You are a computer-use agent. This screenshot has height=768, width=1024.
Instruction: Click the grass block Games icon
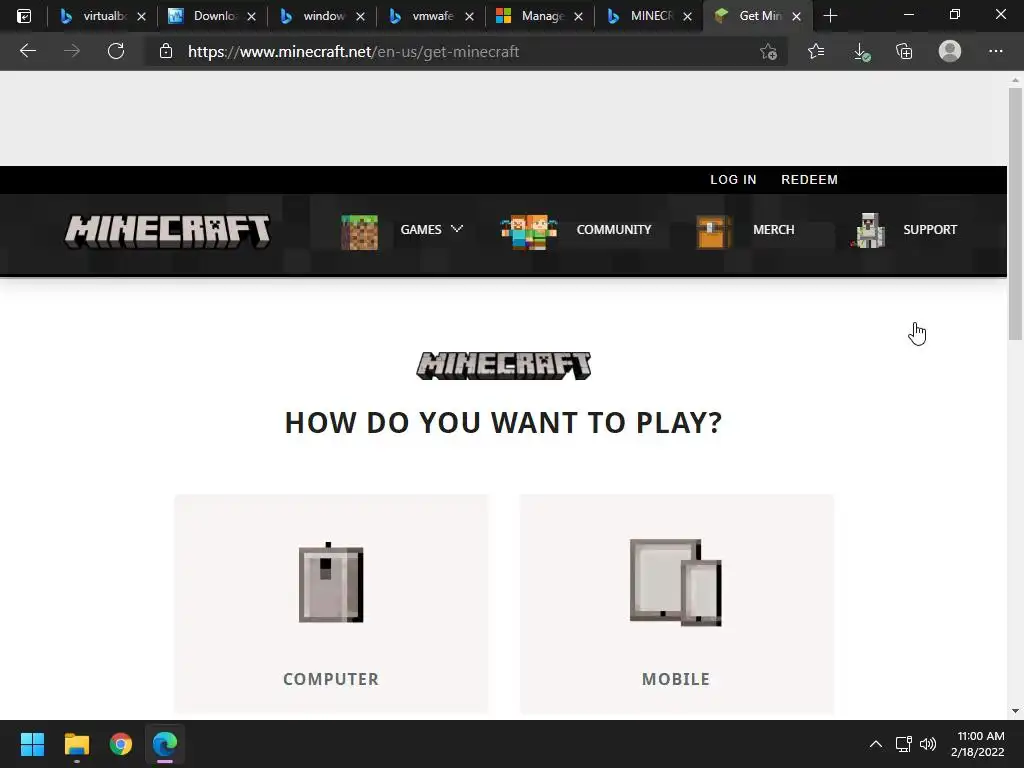click(x=359, y=232)
